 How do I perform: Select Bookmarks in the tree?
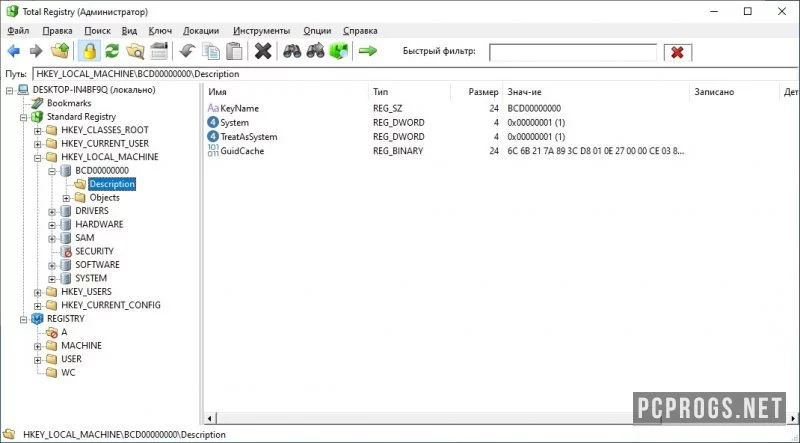click(x=69, y=103)
